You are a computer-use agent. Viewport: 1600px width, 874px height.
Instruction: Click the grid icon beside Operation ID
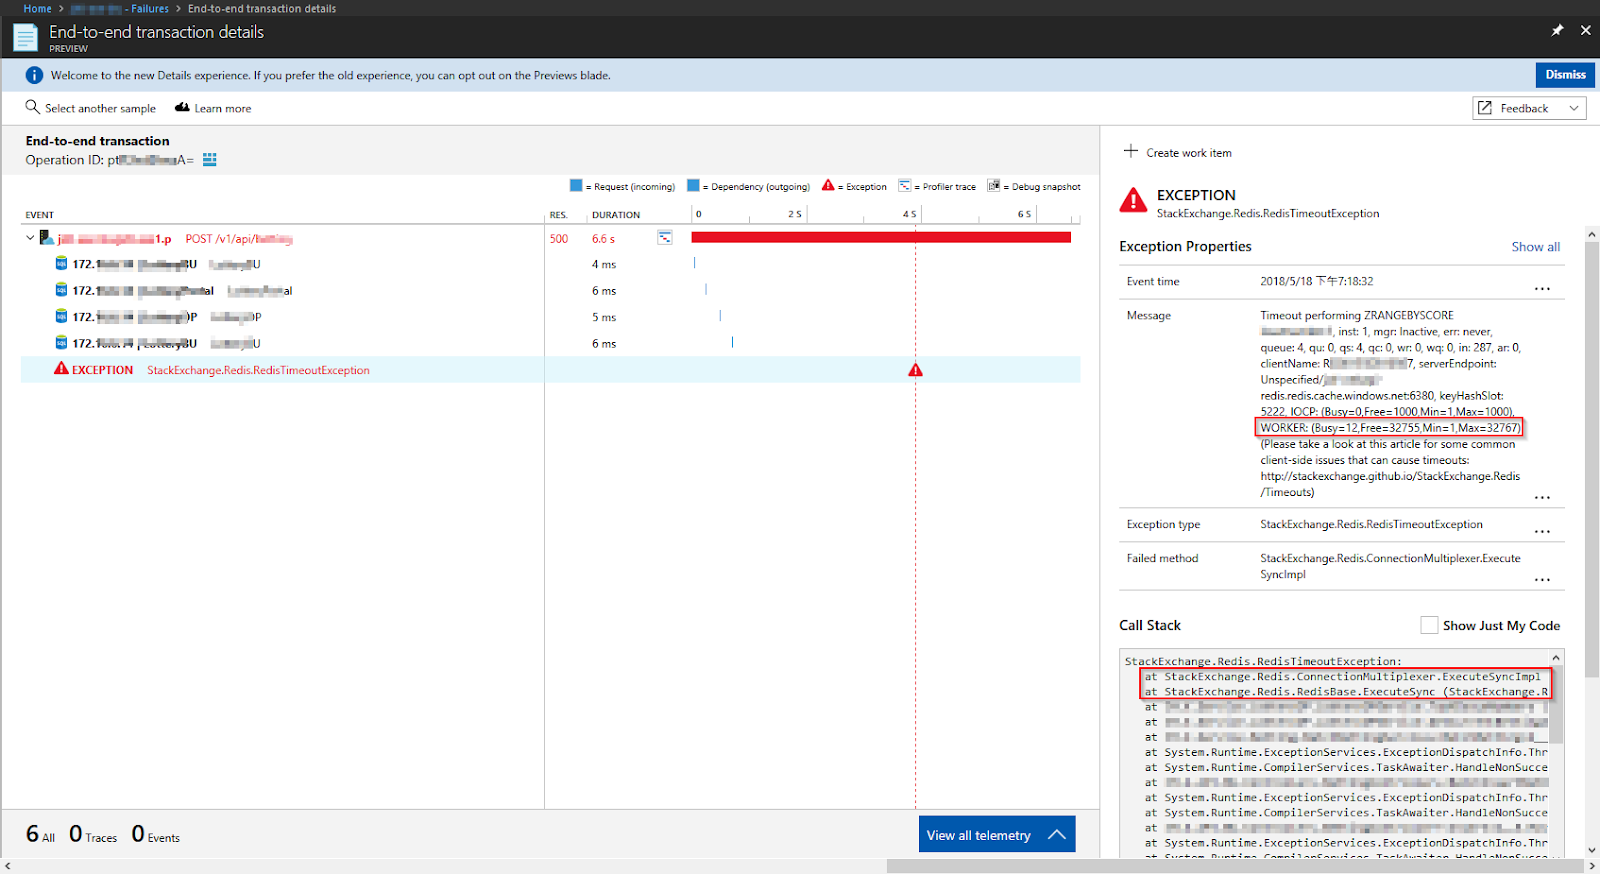(210, 160)
